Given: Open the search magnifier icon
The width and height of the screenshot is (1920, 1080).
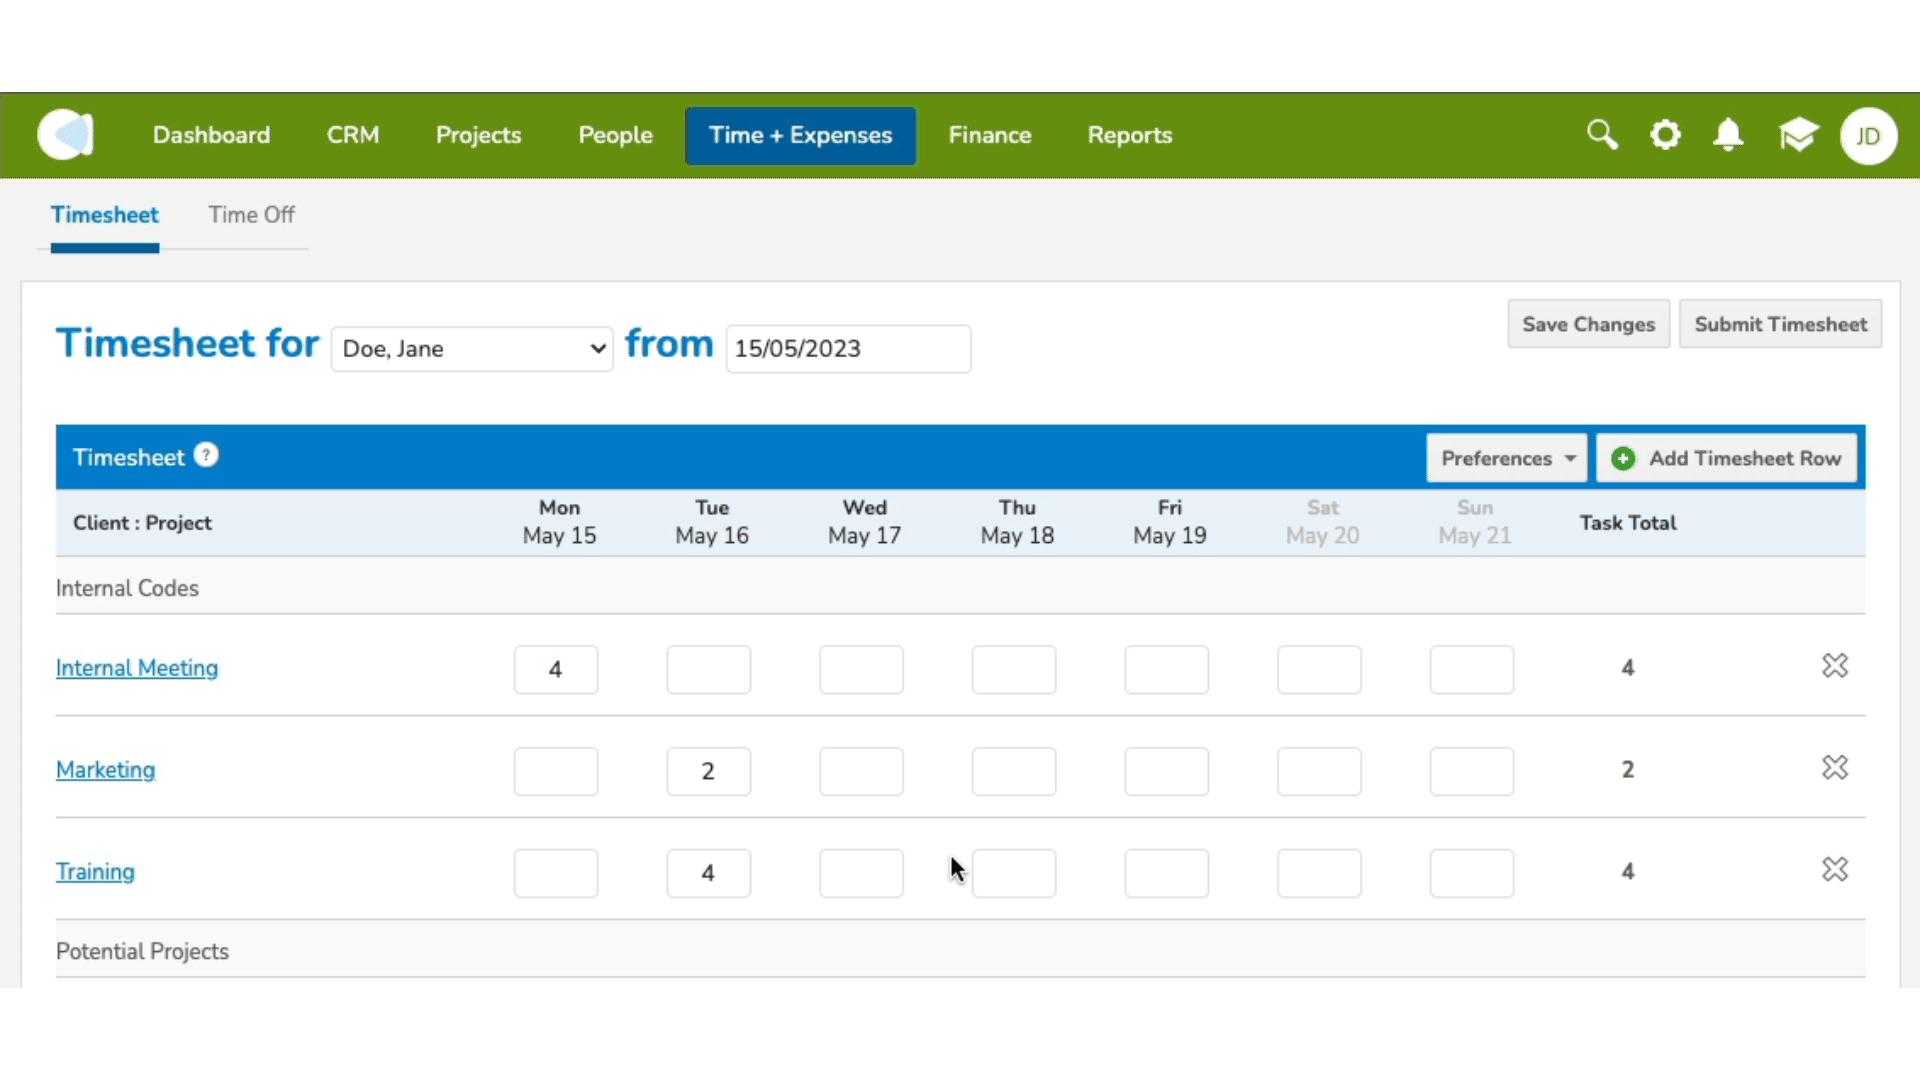Looking at the screenshot, I should 1602,134.
